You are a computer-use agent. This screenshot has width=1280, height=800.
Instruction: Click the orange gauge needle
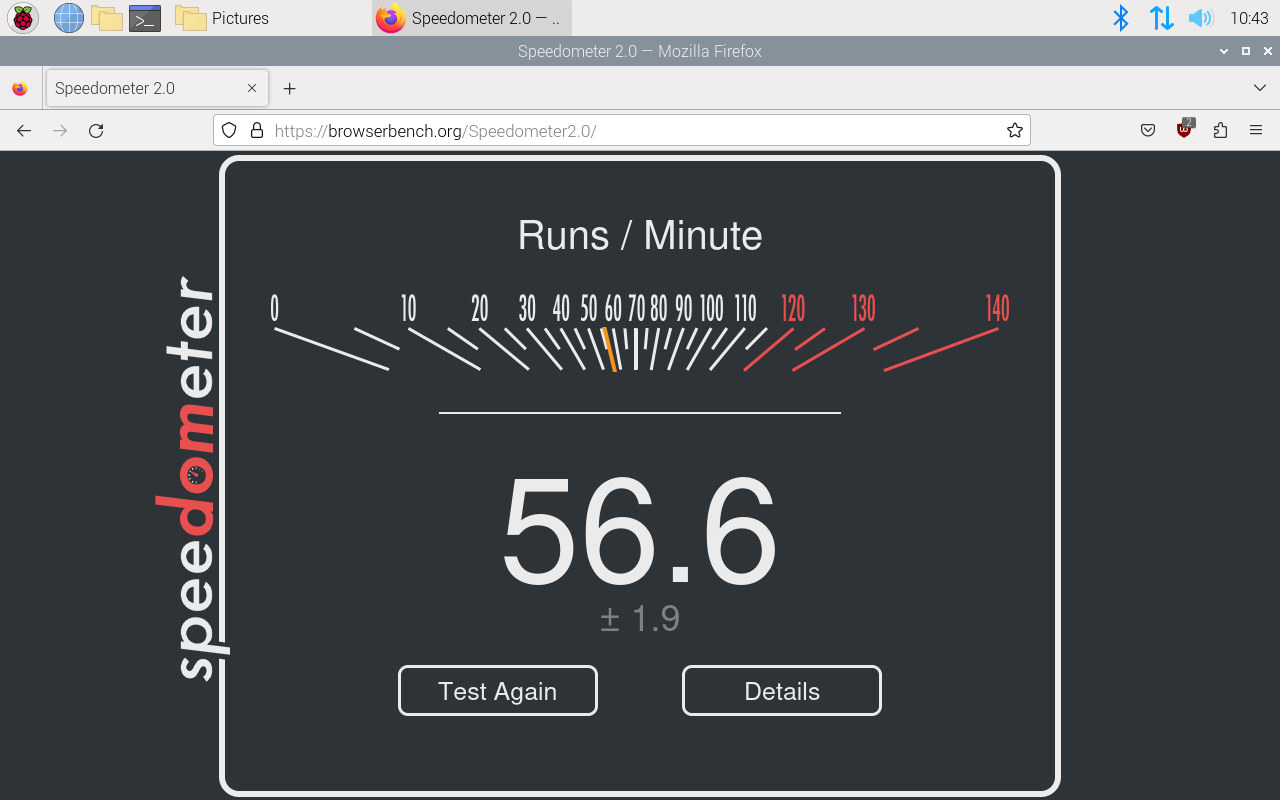pos(609,349)
